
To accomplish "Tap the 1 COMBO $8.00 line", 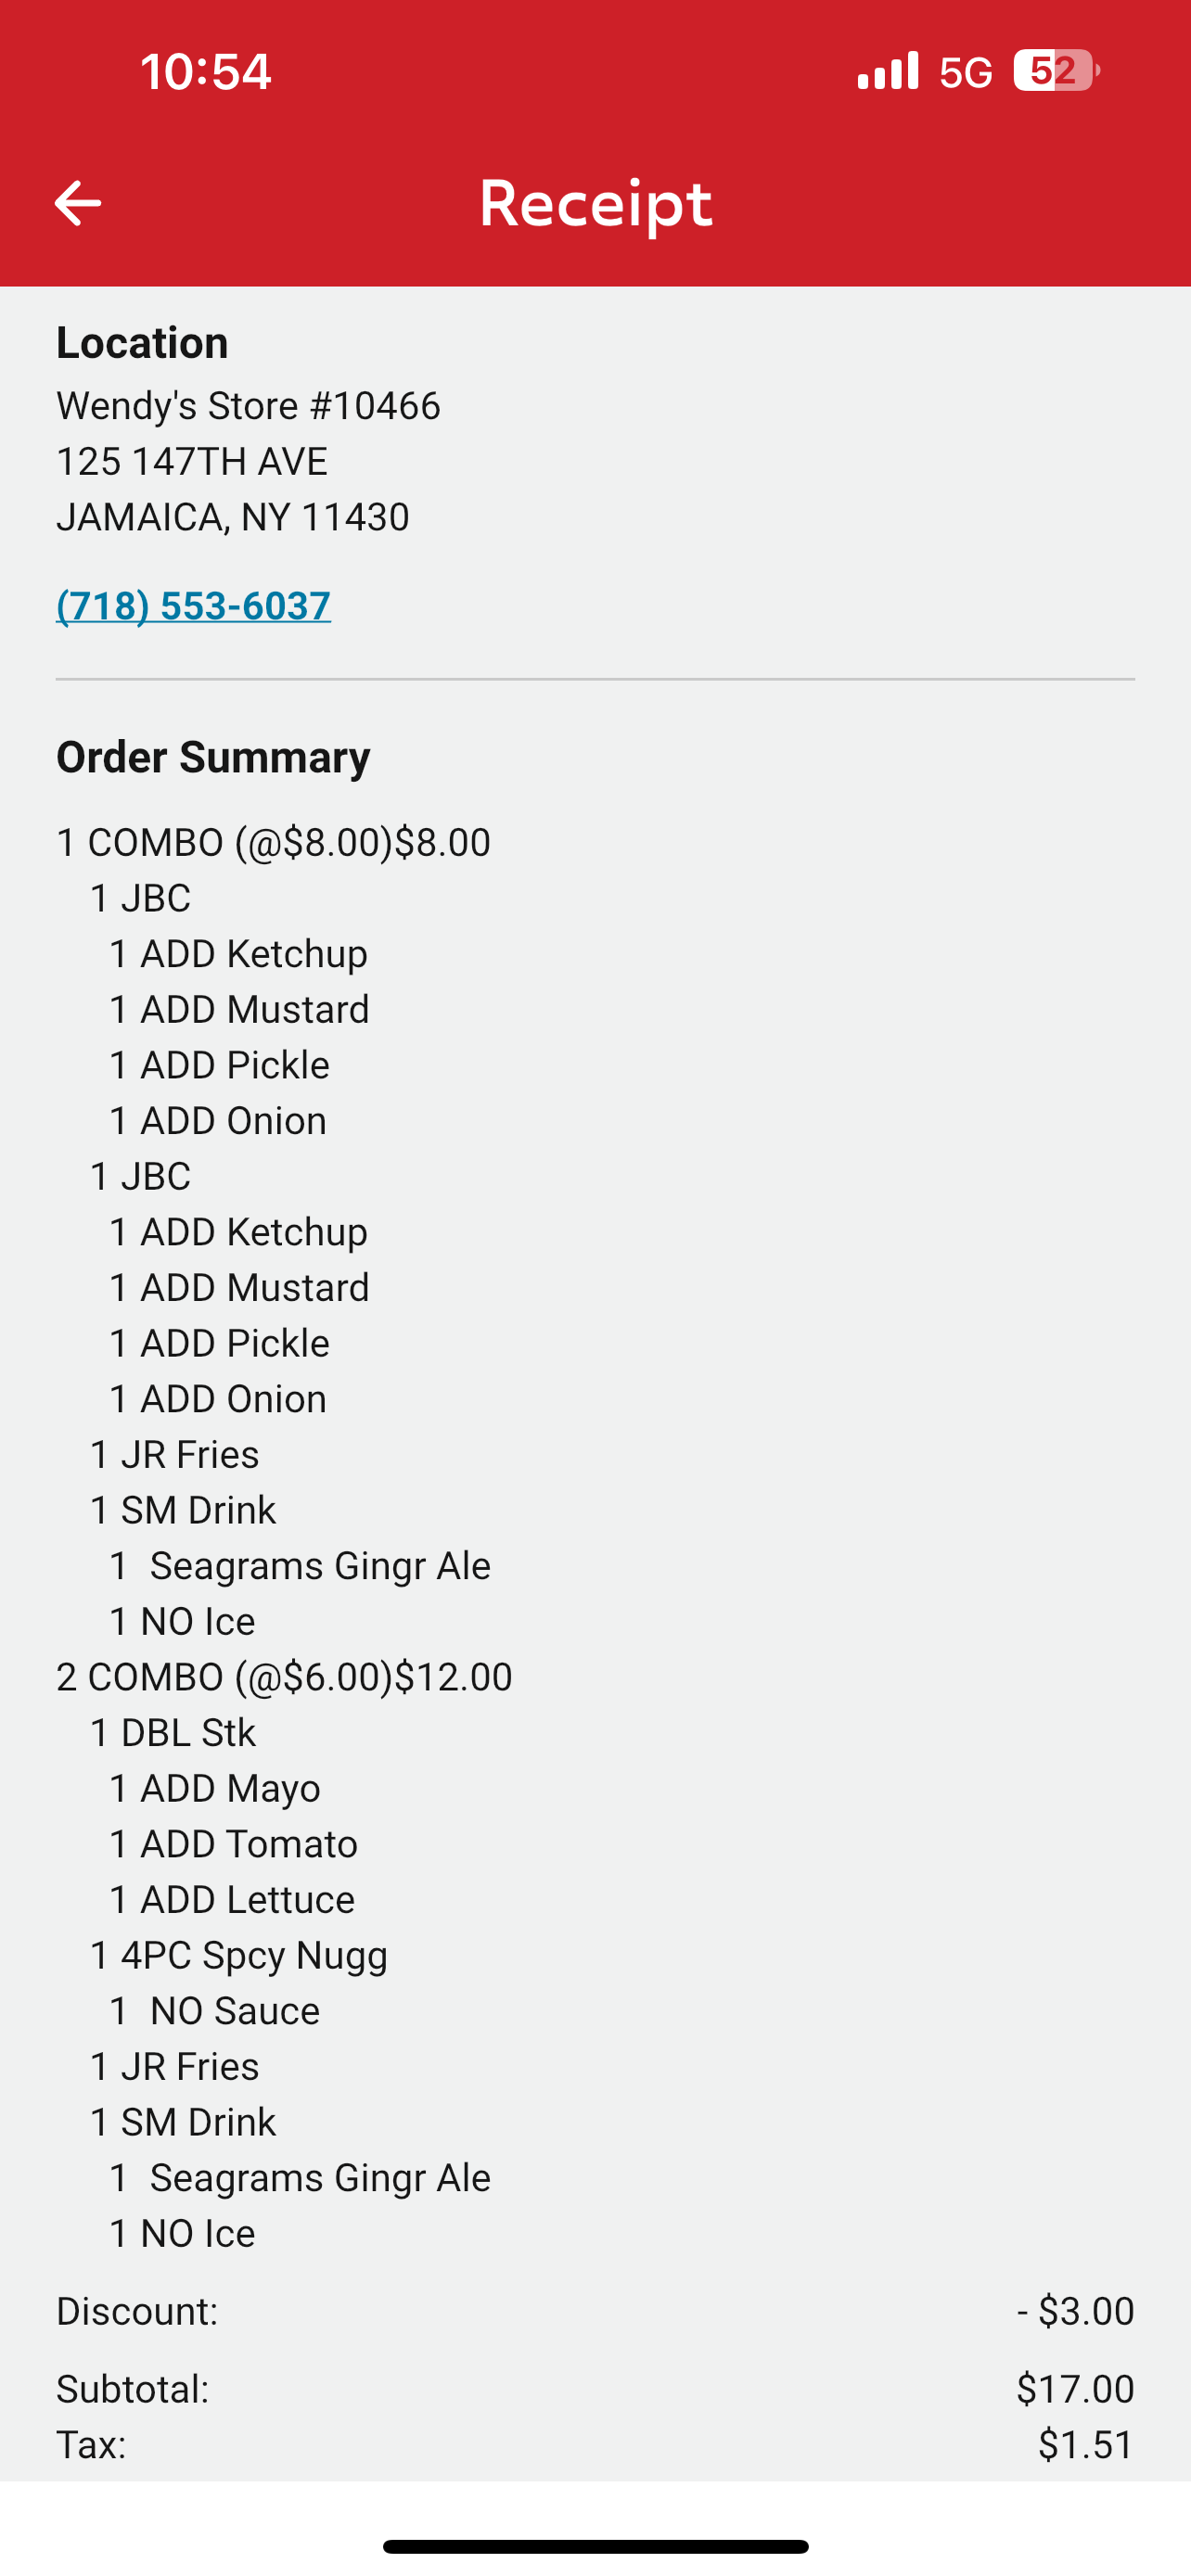I will point(273,842).
